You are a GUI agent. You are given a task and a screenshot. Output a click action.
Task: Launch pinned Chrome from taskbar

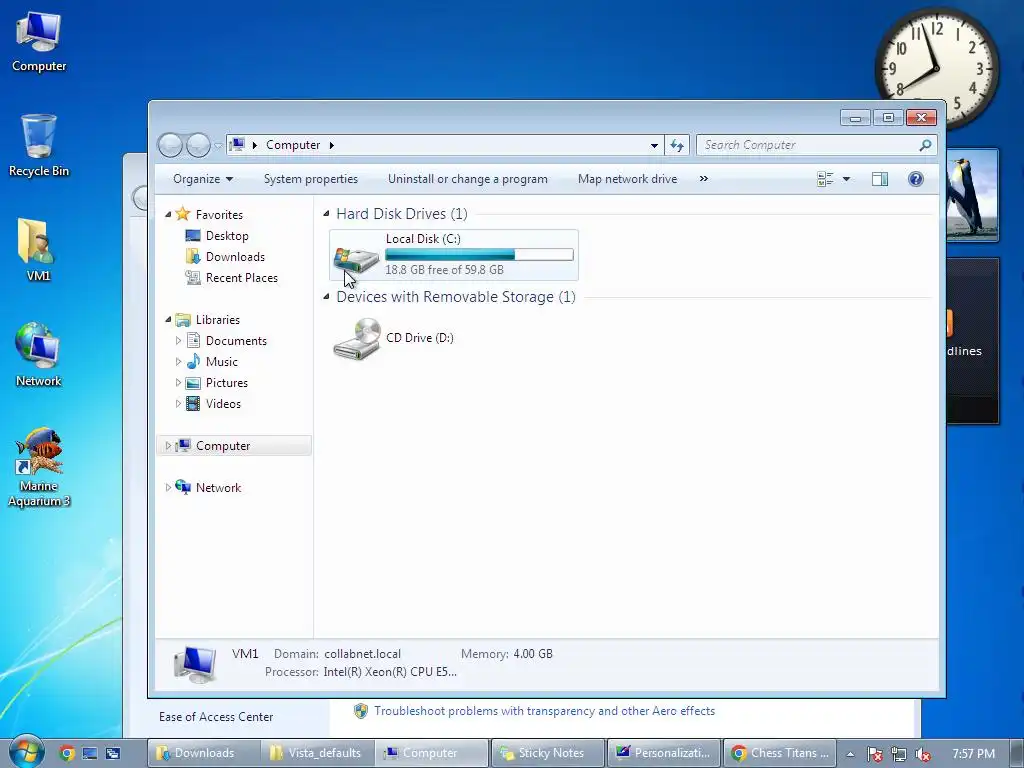[67, 753]
